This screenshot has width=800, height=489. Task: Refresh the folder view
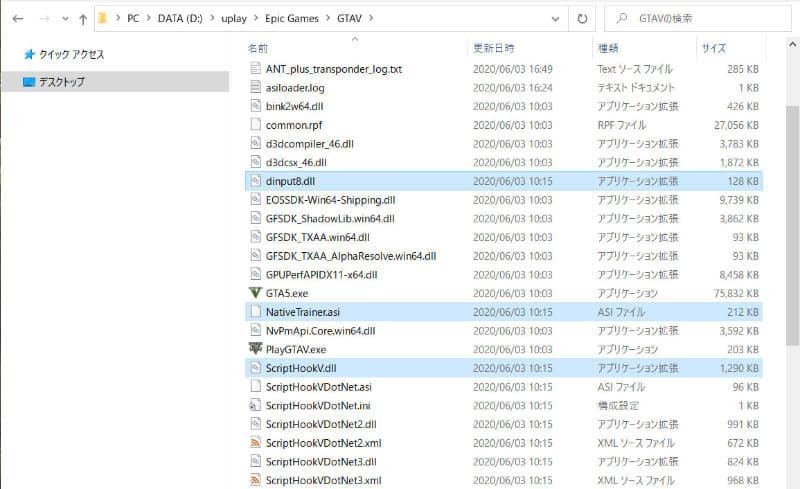click(x=582, y=19)
